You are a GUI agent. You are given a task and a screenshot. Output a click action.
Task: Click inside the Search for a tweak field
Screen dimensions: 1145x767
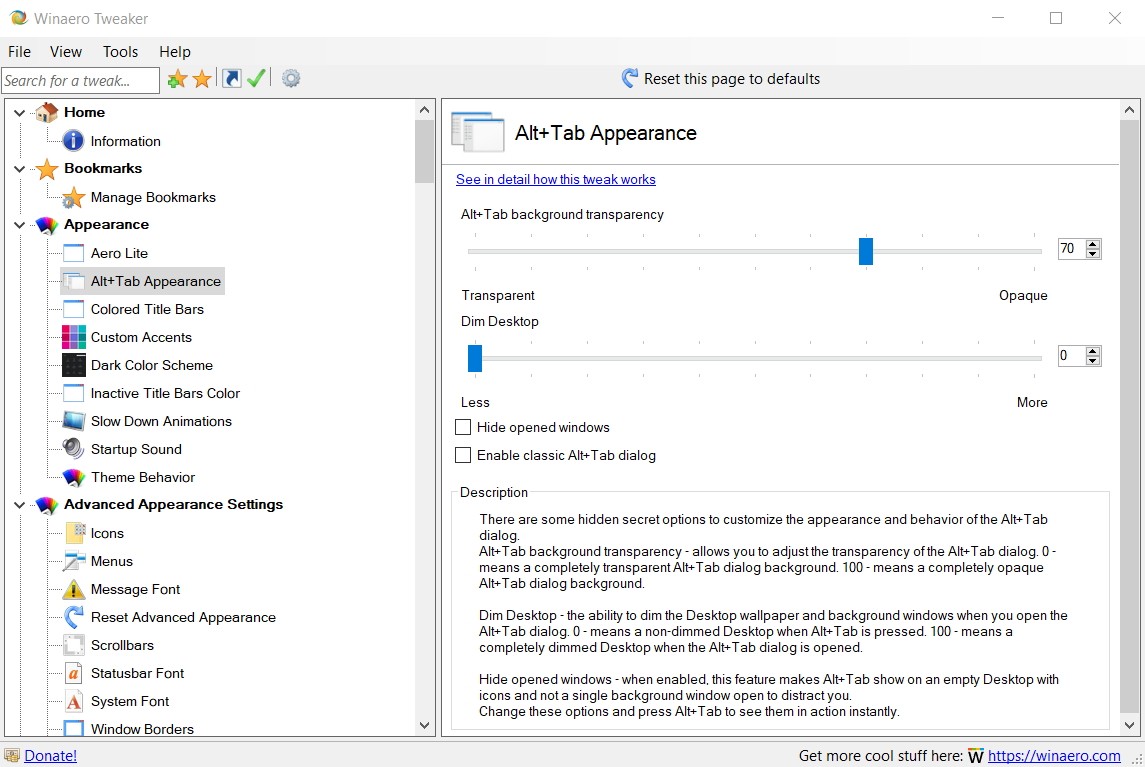pos(80,79)
